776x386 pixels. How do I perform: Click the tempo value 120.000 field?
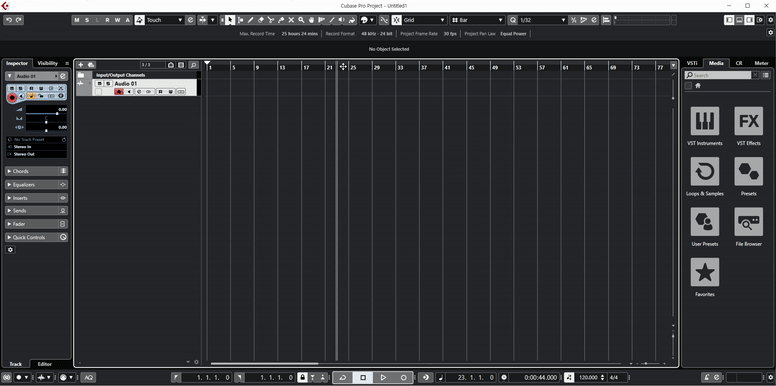588,377
